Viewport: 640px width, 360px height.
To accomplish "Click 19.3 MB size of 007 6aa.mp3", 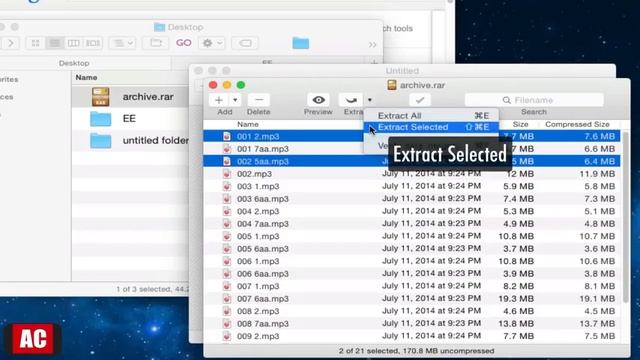I will [516, 299].
